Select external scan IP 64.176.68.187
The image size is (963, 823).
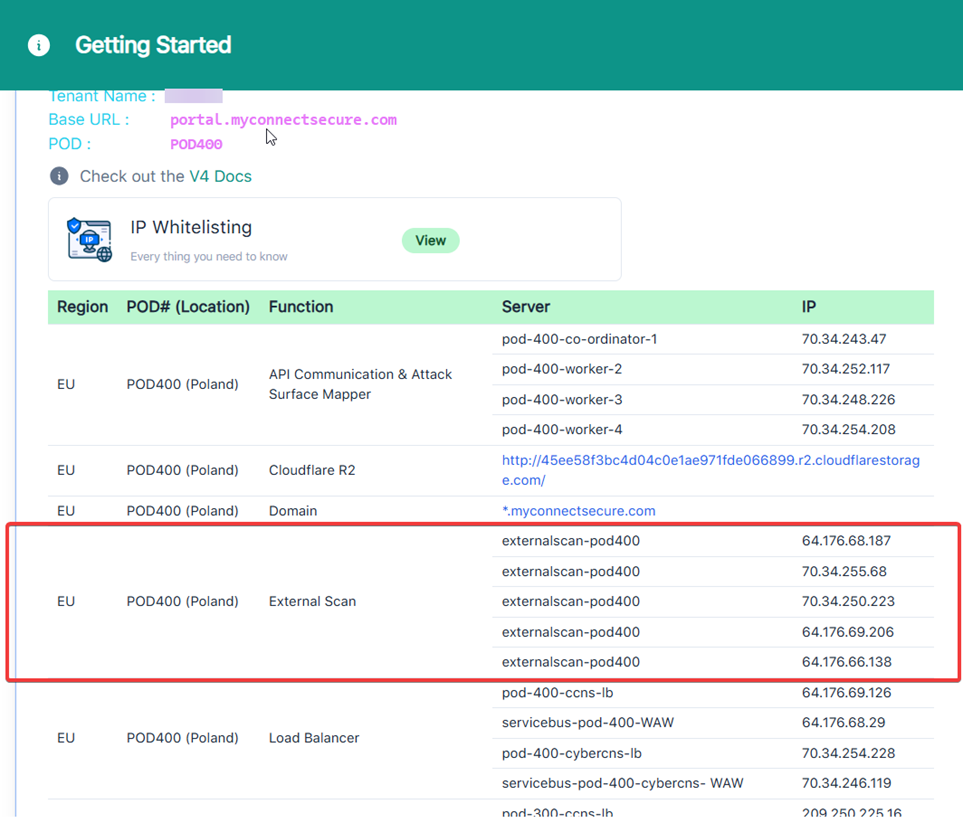pos(847,541)
